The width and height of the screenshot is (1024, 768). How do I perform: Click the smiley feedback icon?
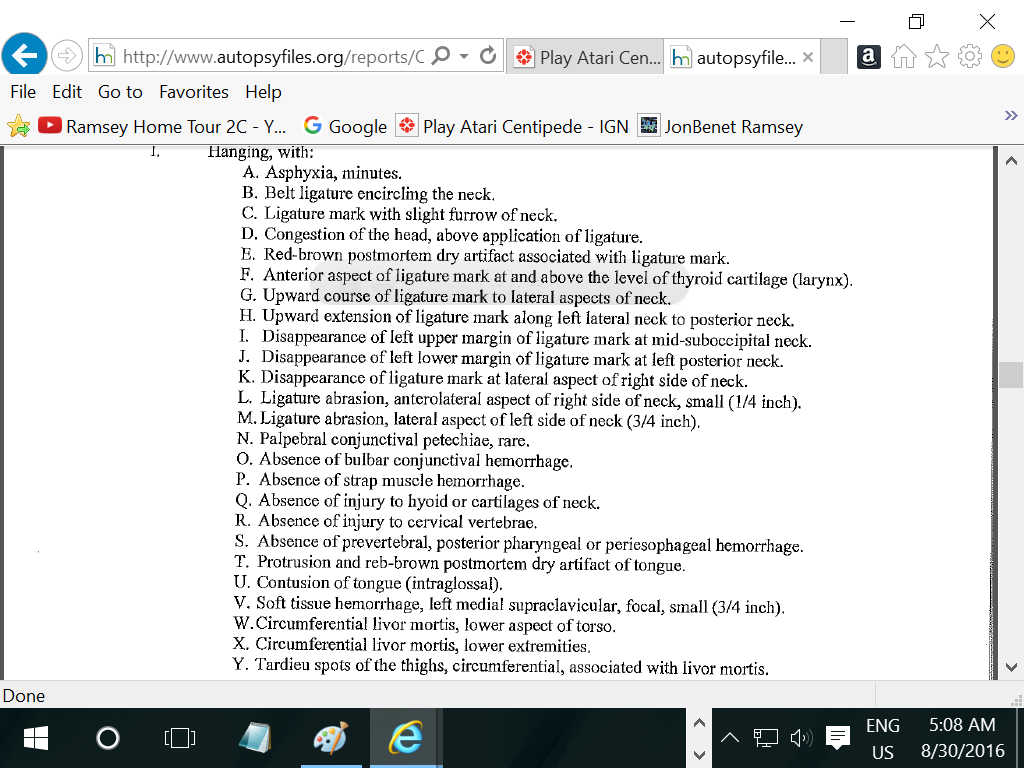click(x=1002, y=57)
